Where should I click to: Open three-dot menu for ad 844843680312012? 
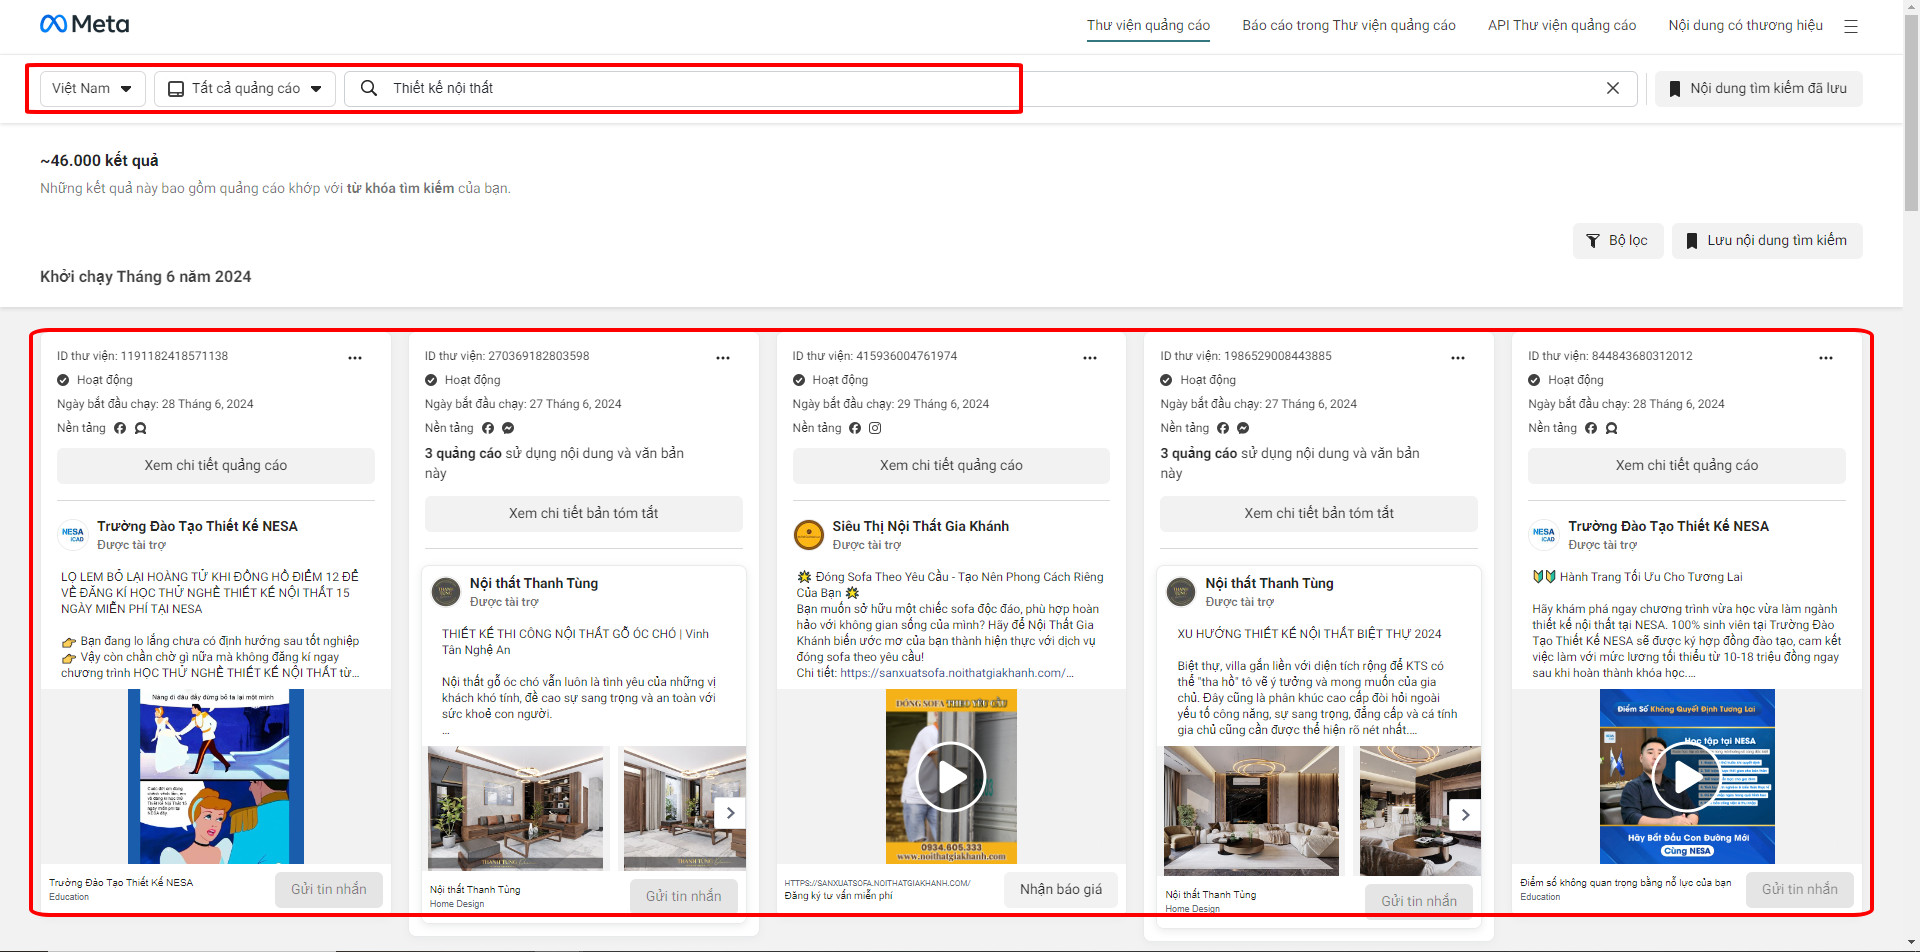pos(1826,357)
